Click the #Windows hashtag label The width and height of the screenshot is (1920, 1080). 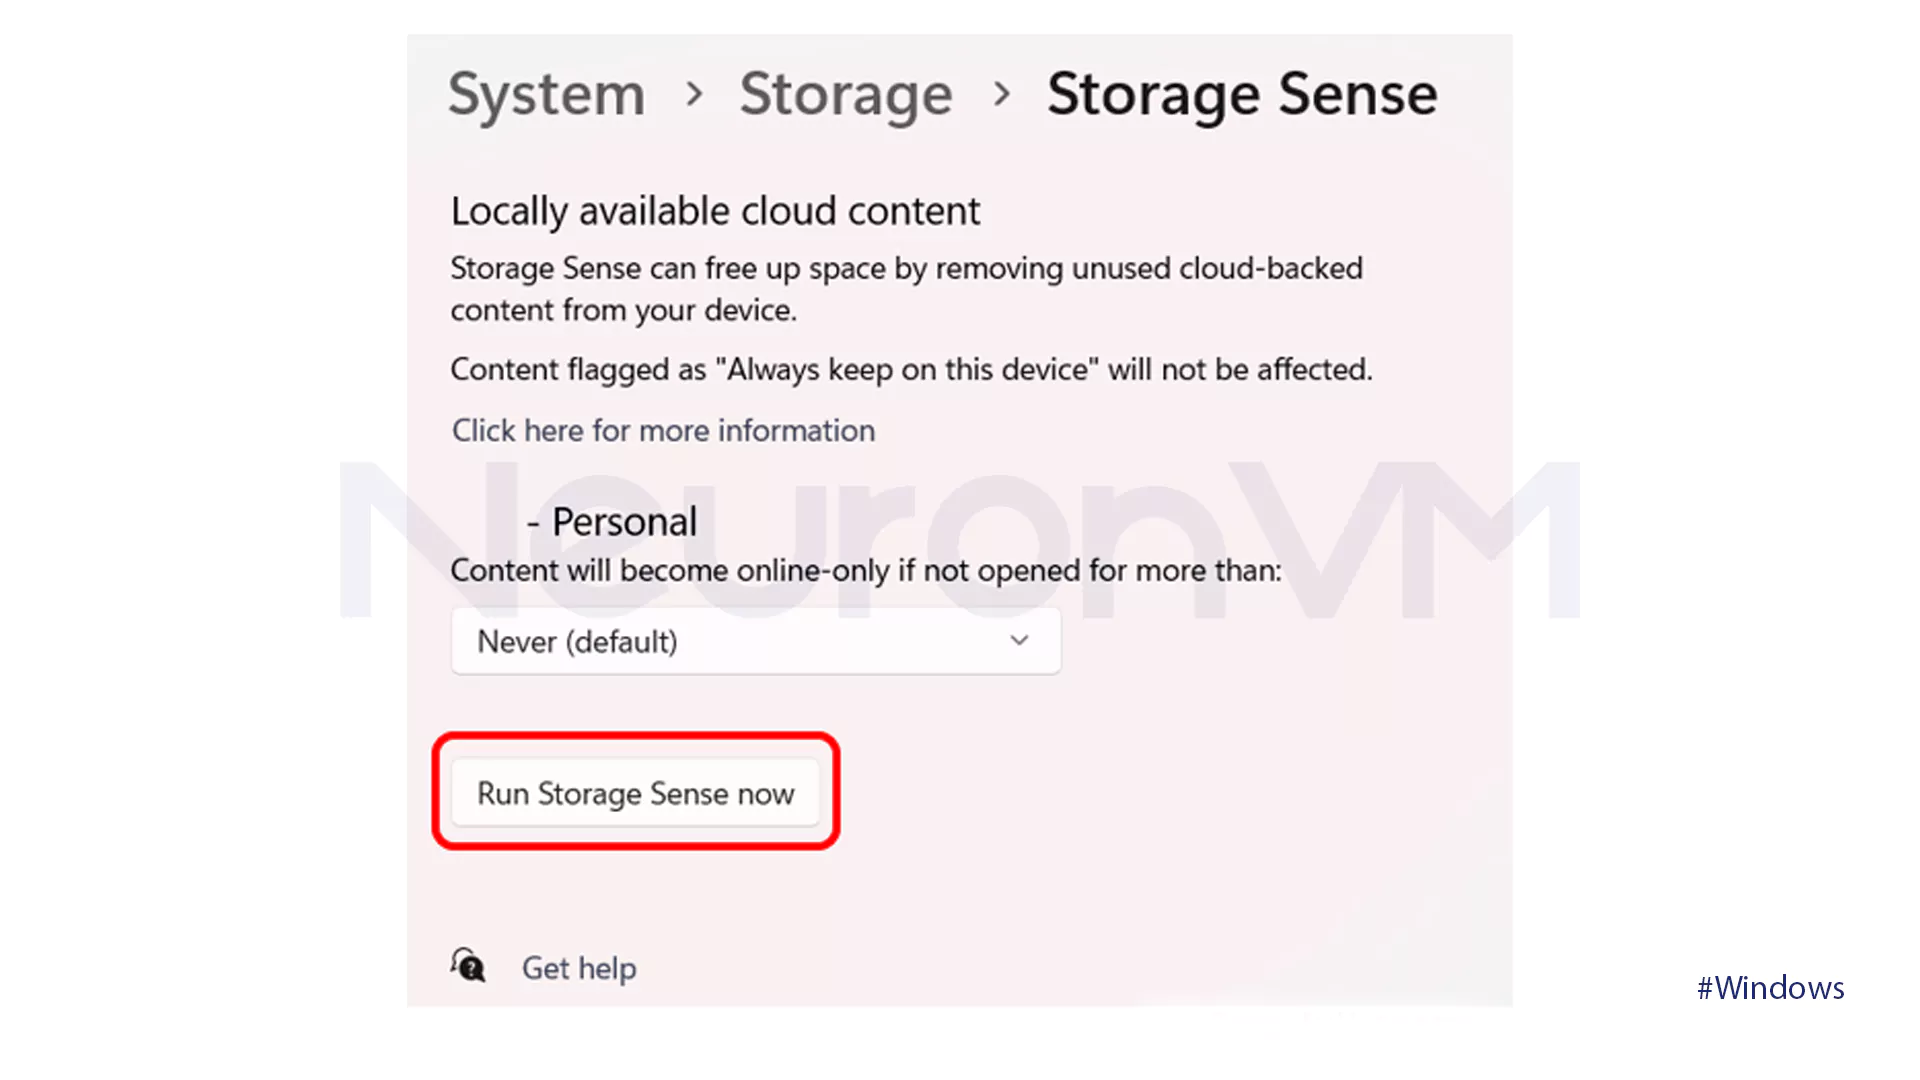(x=1770, y=988)
